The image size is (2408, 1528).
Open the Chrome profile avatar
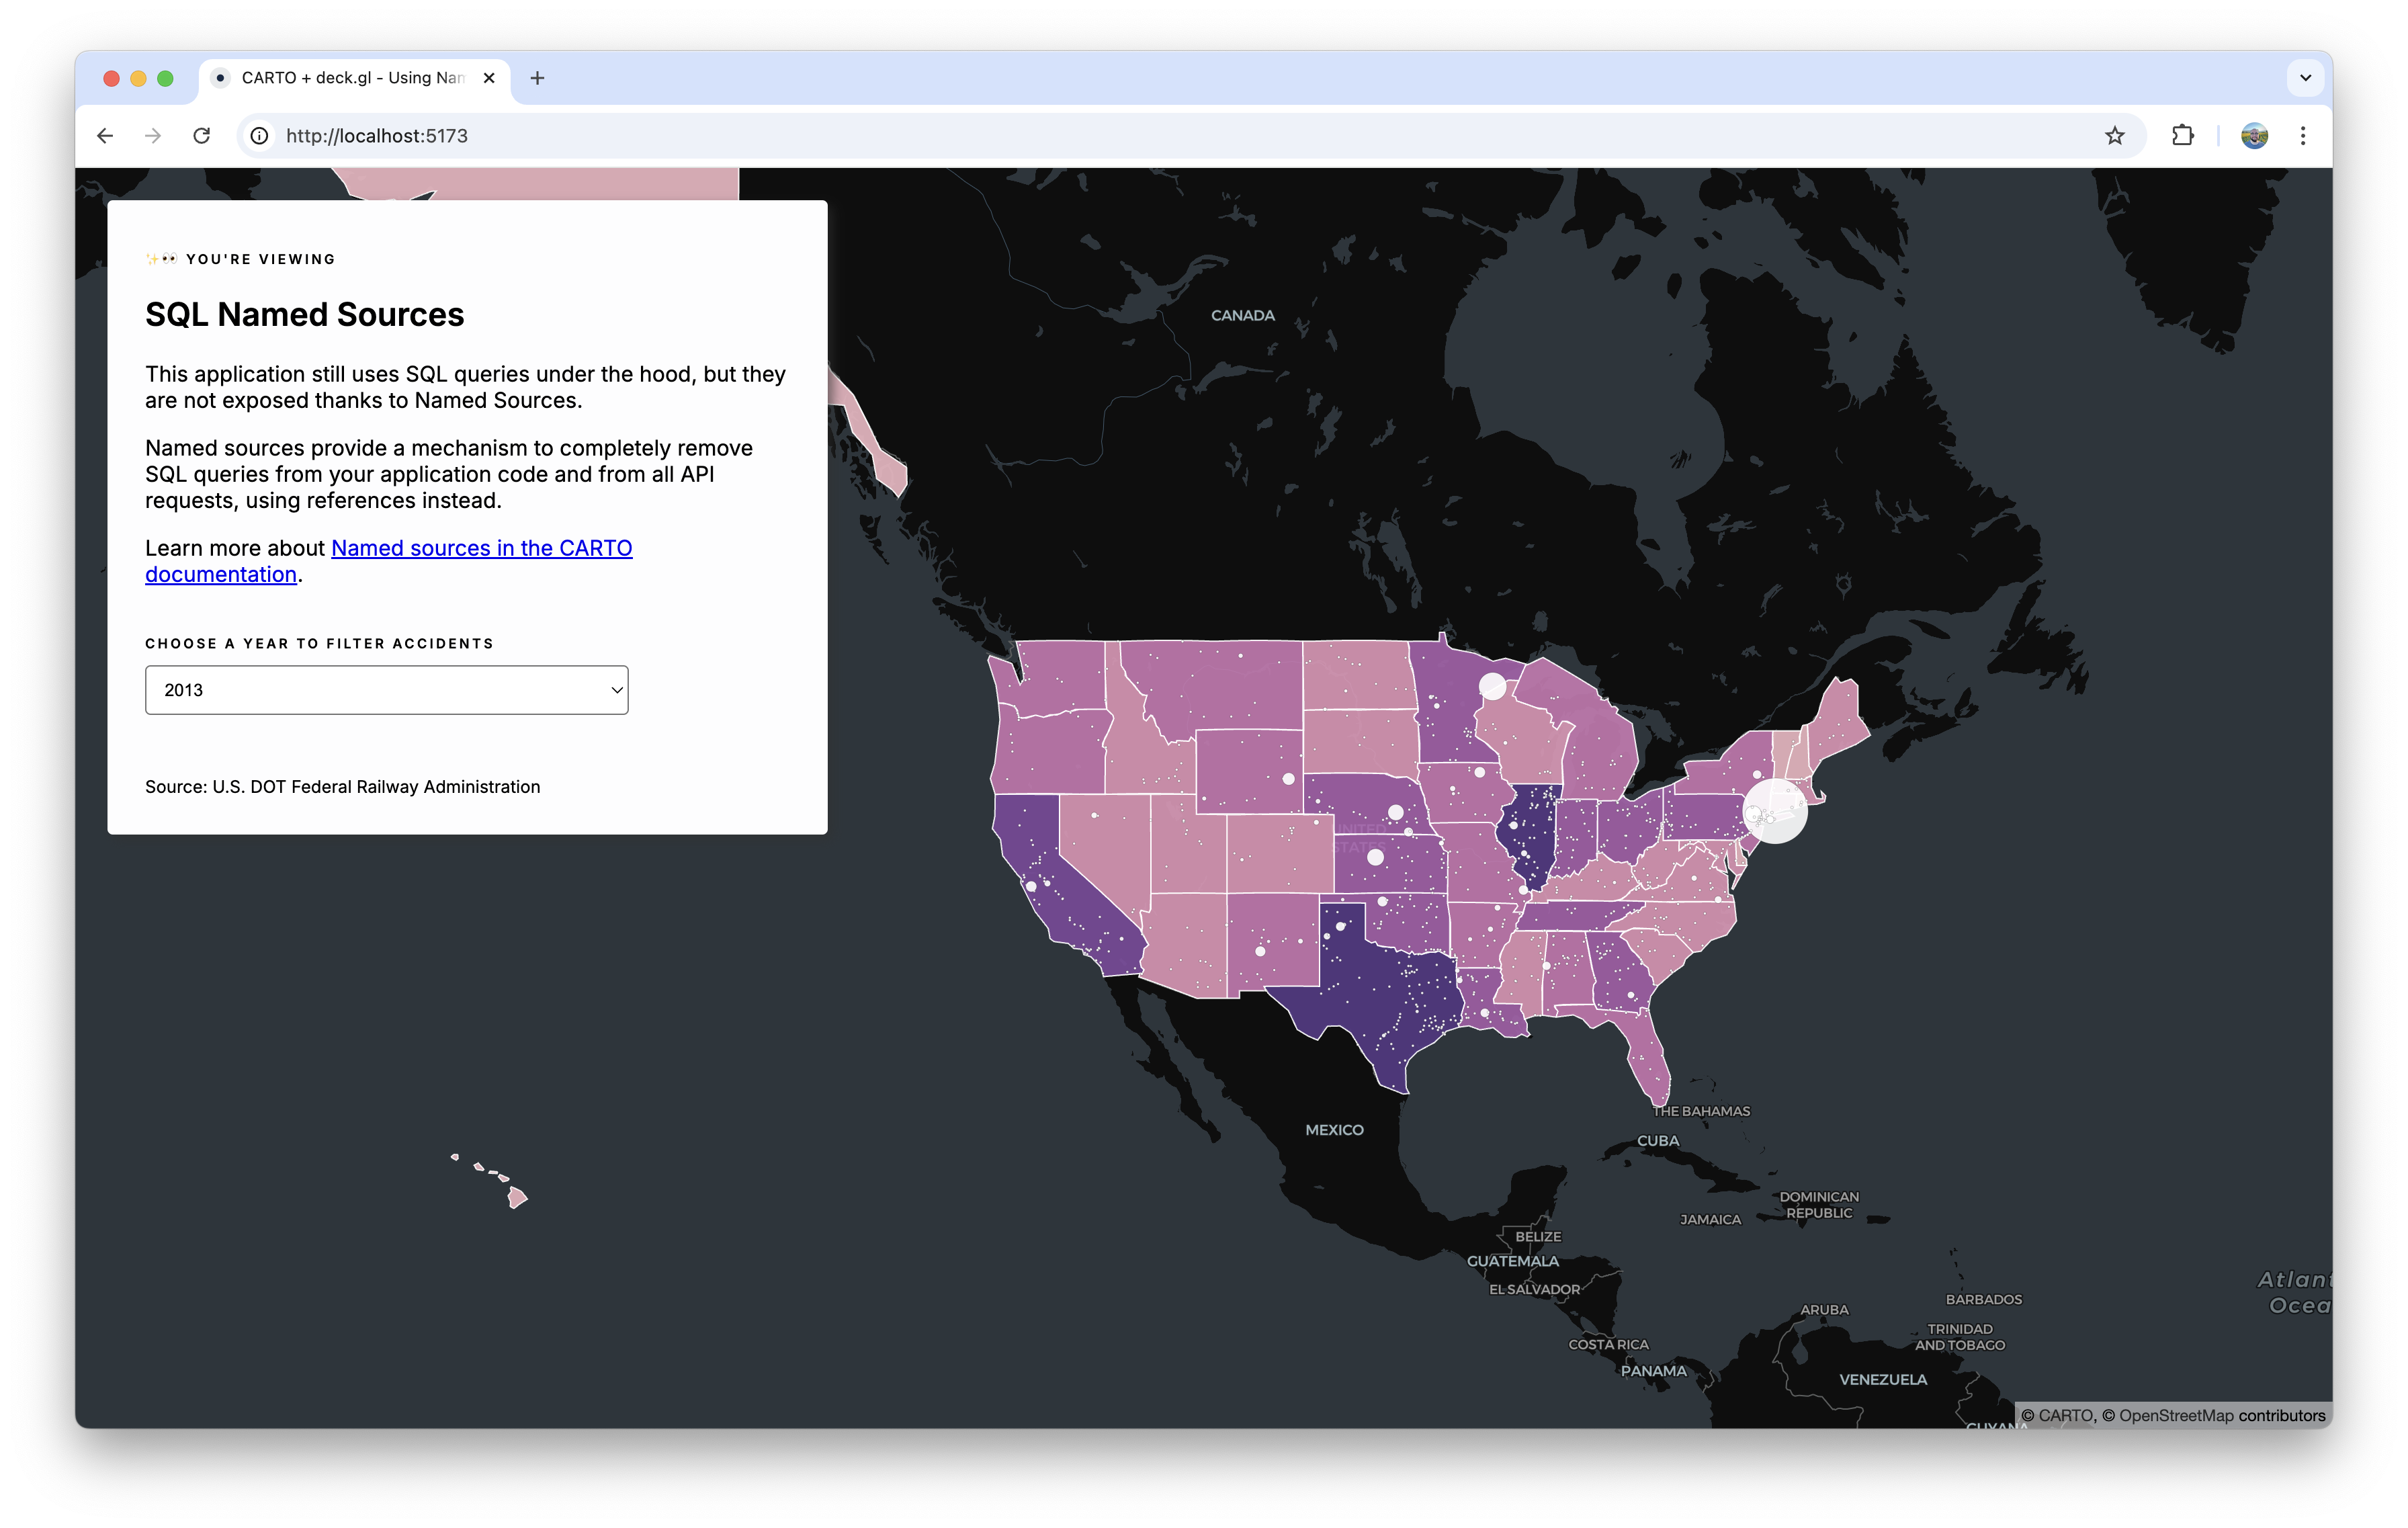click(2254, 136)
